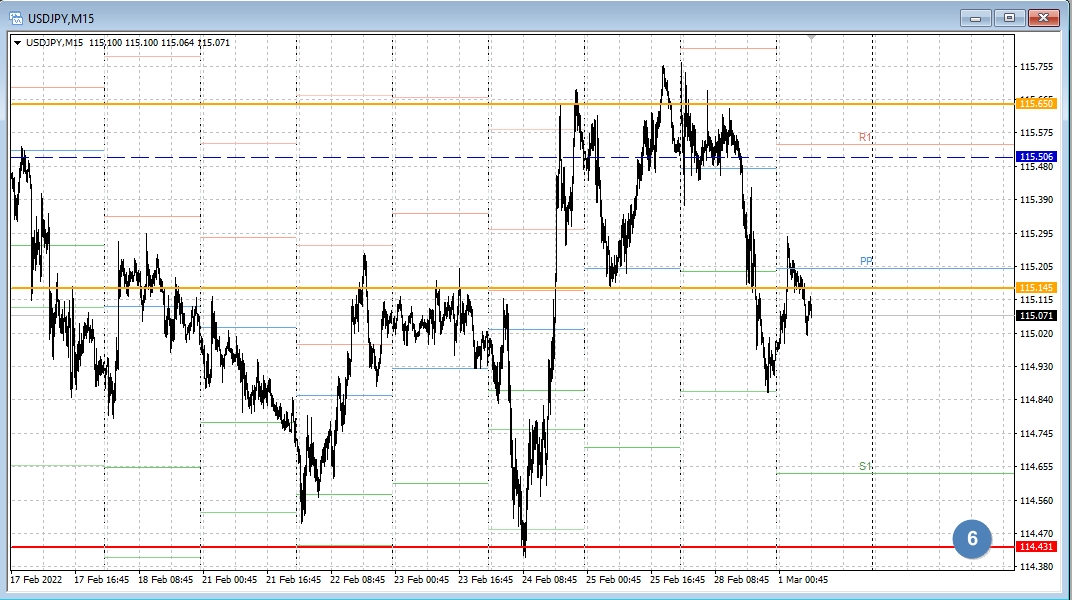Click the orange 115.145 price label

pyautogui.click(x=1036, y=288)
